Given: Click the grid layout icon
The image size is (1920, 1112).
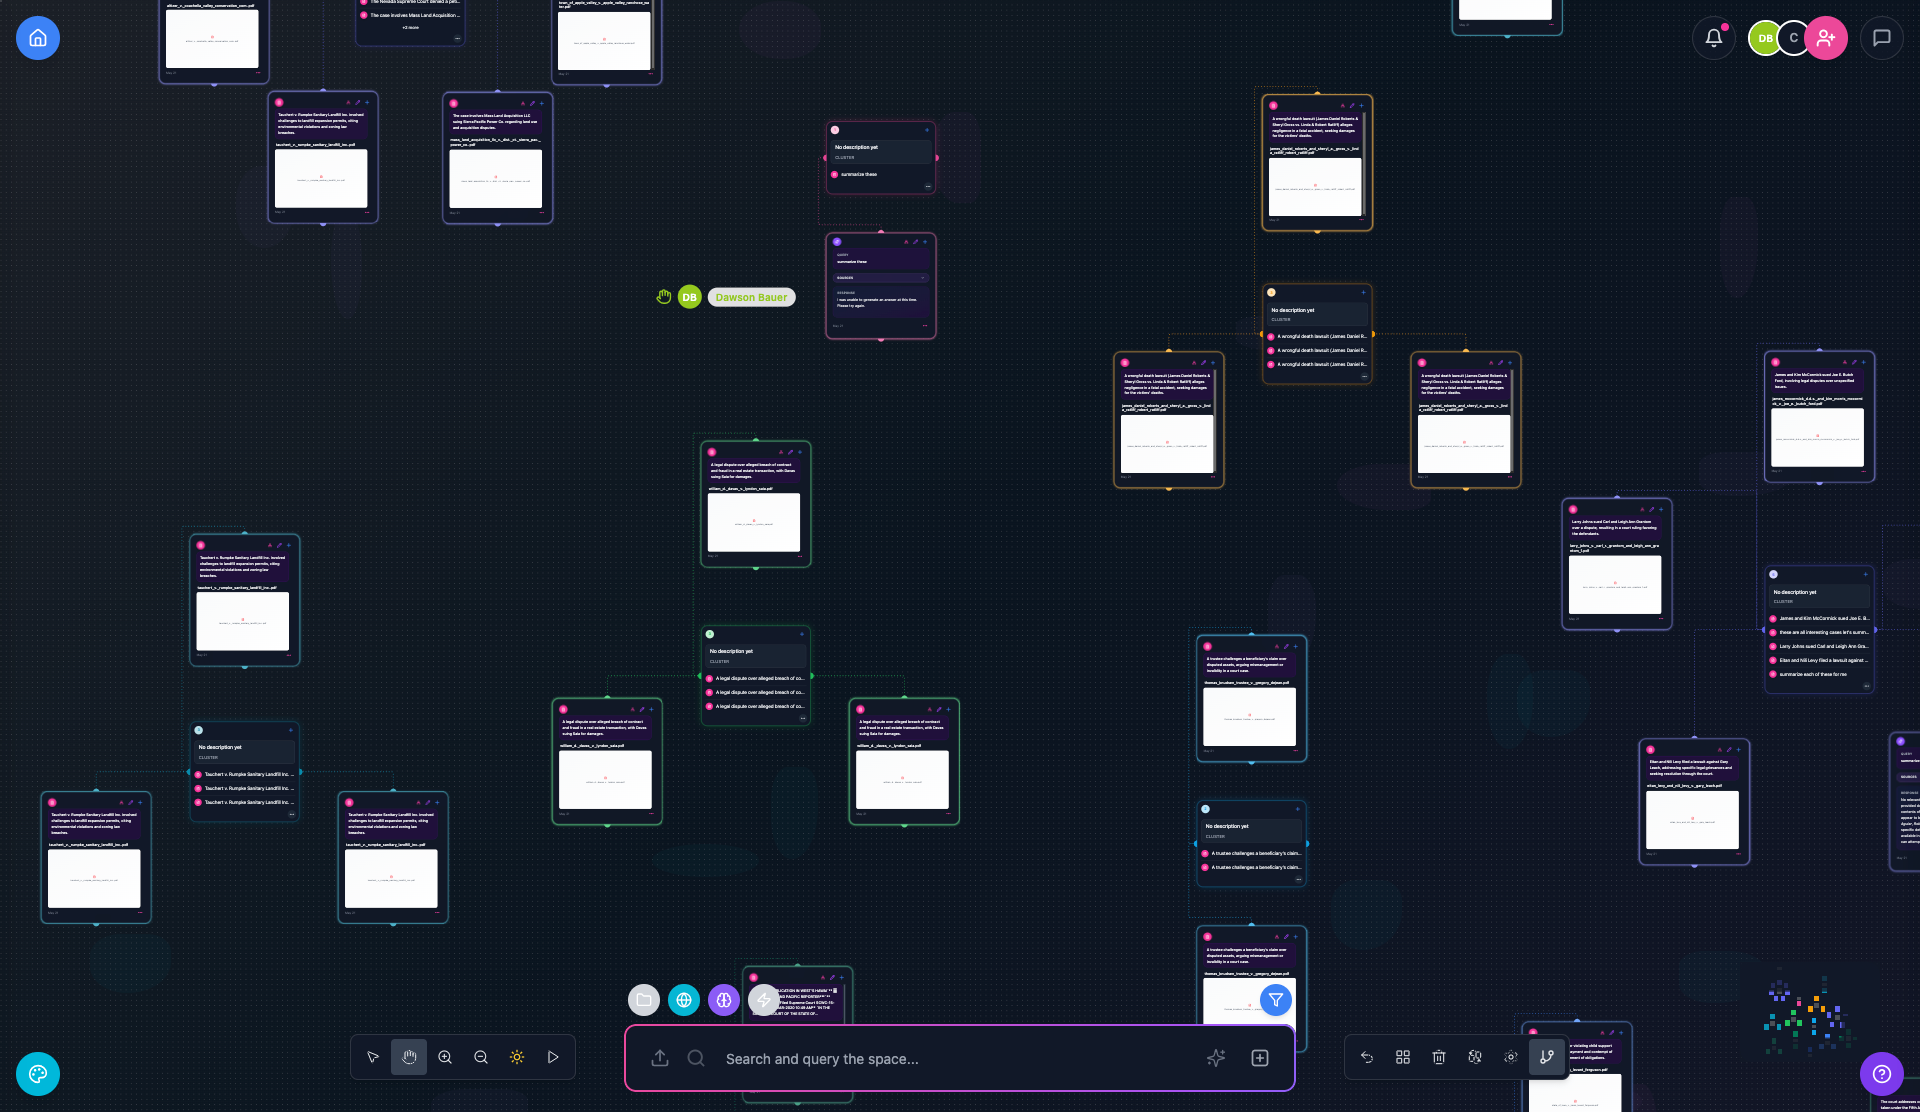Looking at the screenshot, I should click(1403, 1057).
